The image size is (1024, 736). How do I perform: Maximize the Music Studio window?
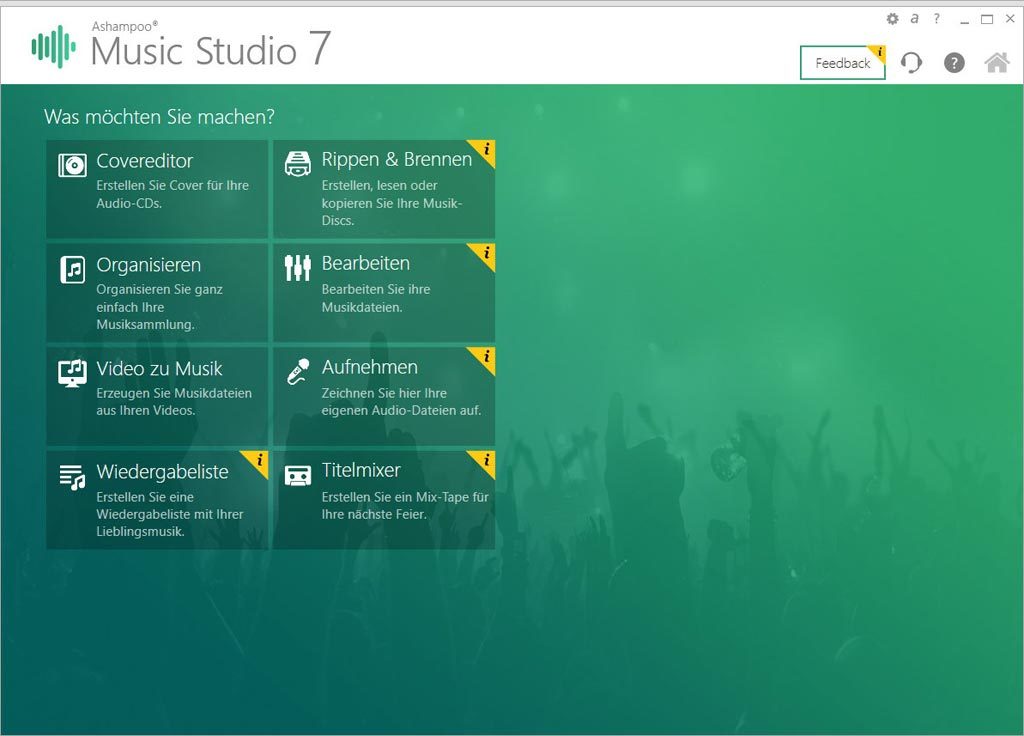tap(987, 19)
